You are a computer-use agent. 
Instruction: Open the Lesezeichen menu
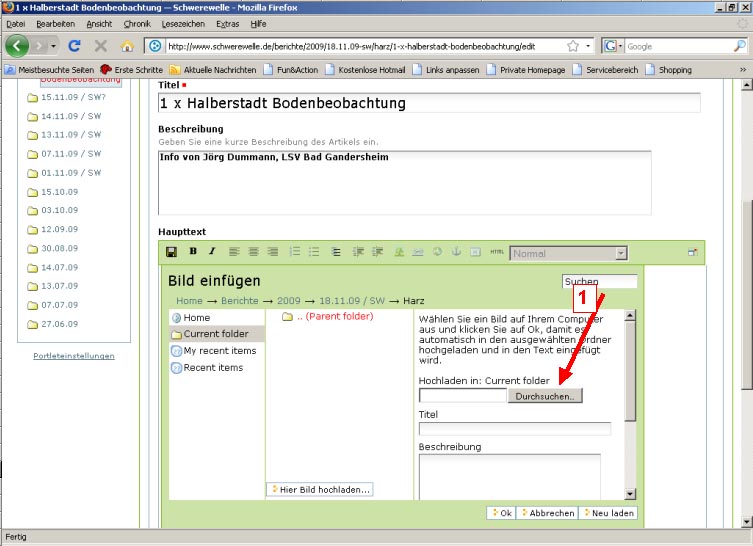pos(181,23)
